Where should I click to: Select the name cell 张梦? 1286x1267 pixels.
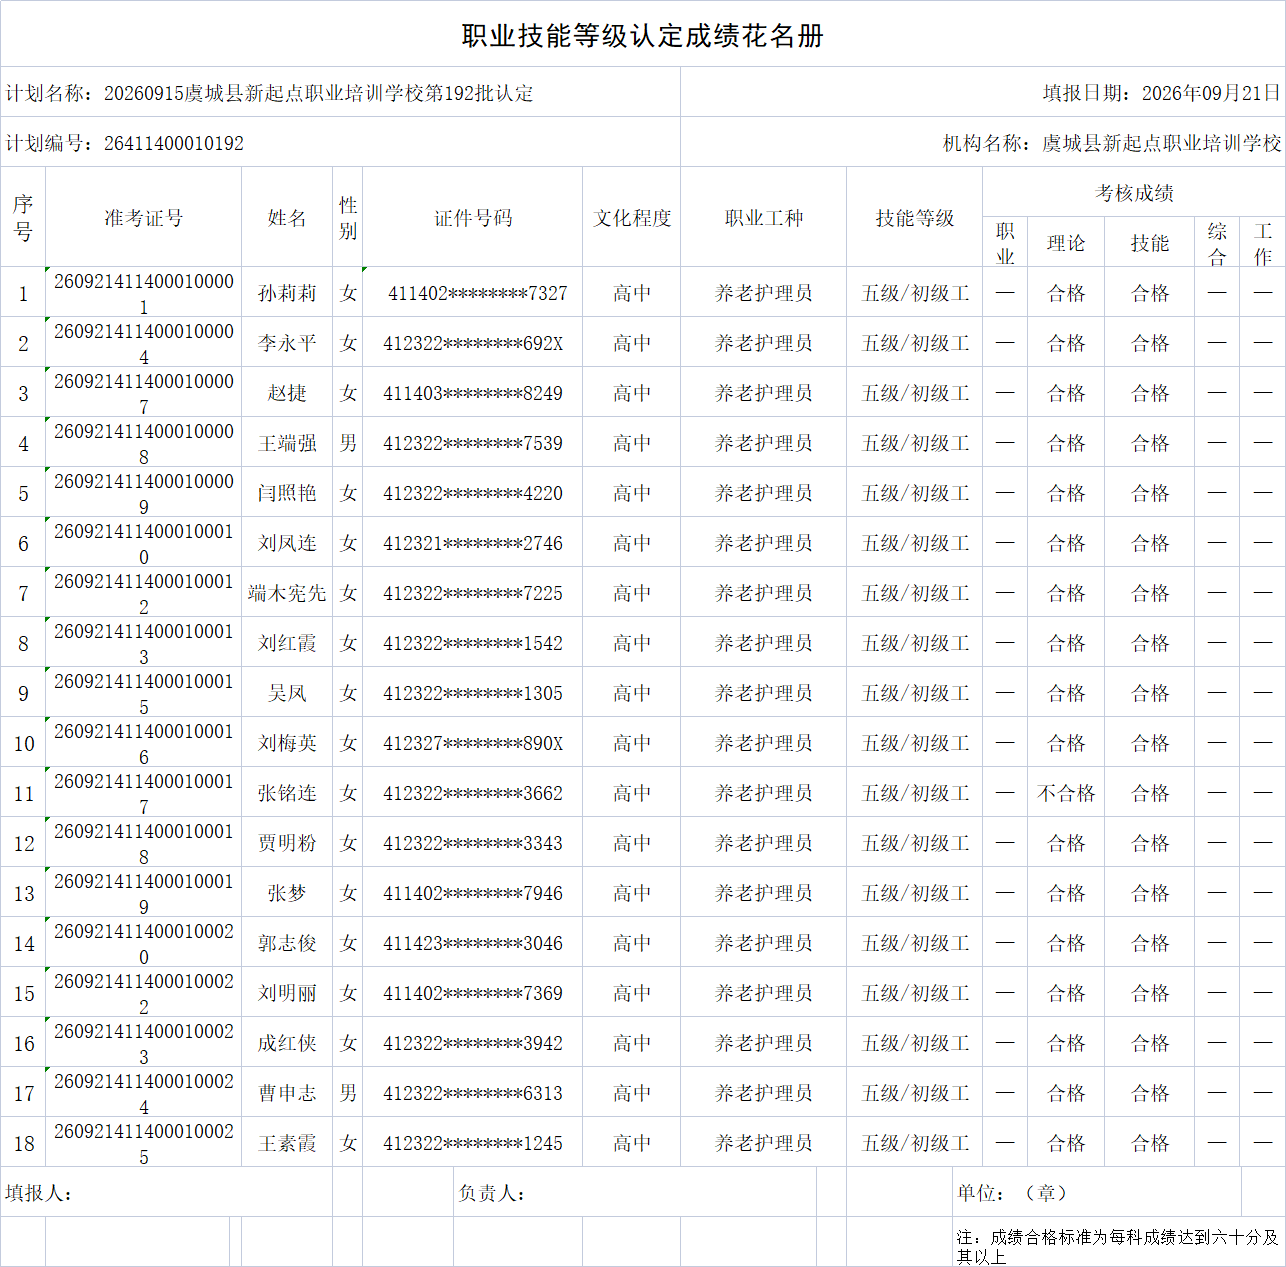coord(287,893)
